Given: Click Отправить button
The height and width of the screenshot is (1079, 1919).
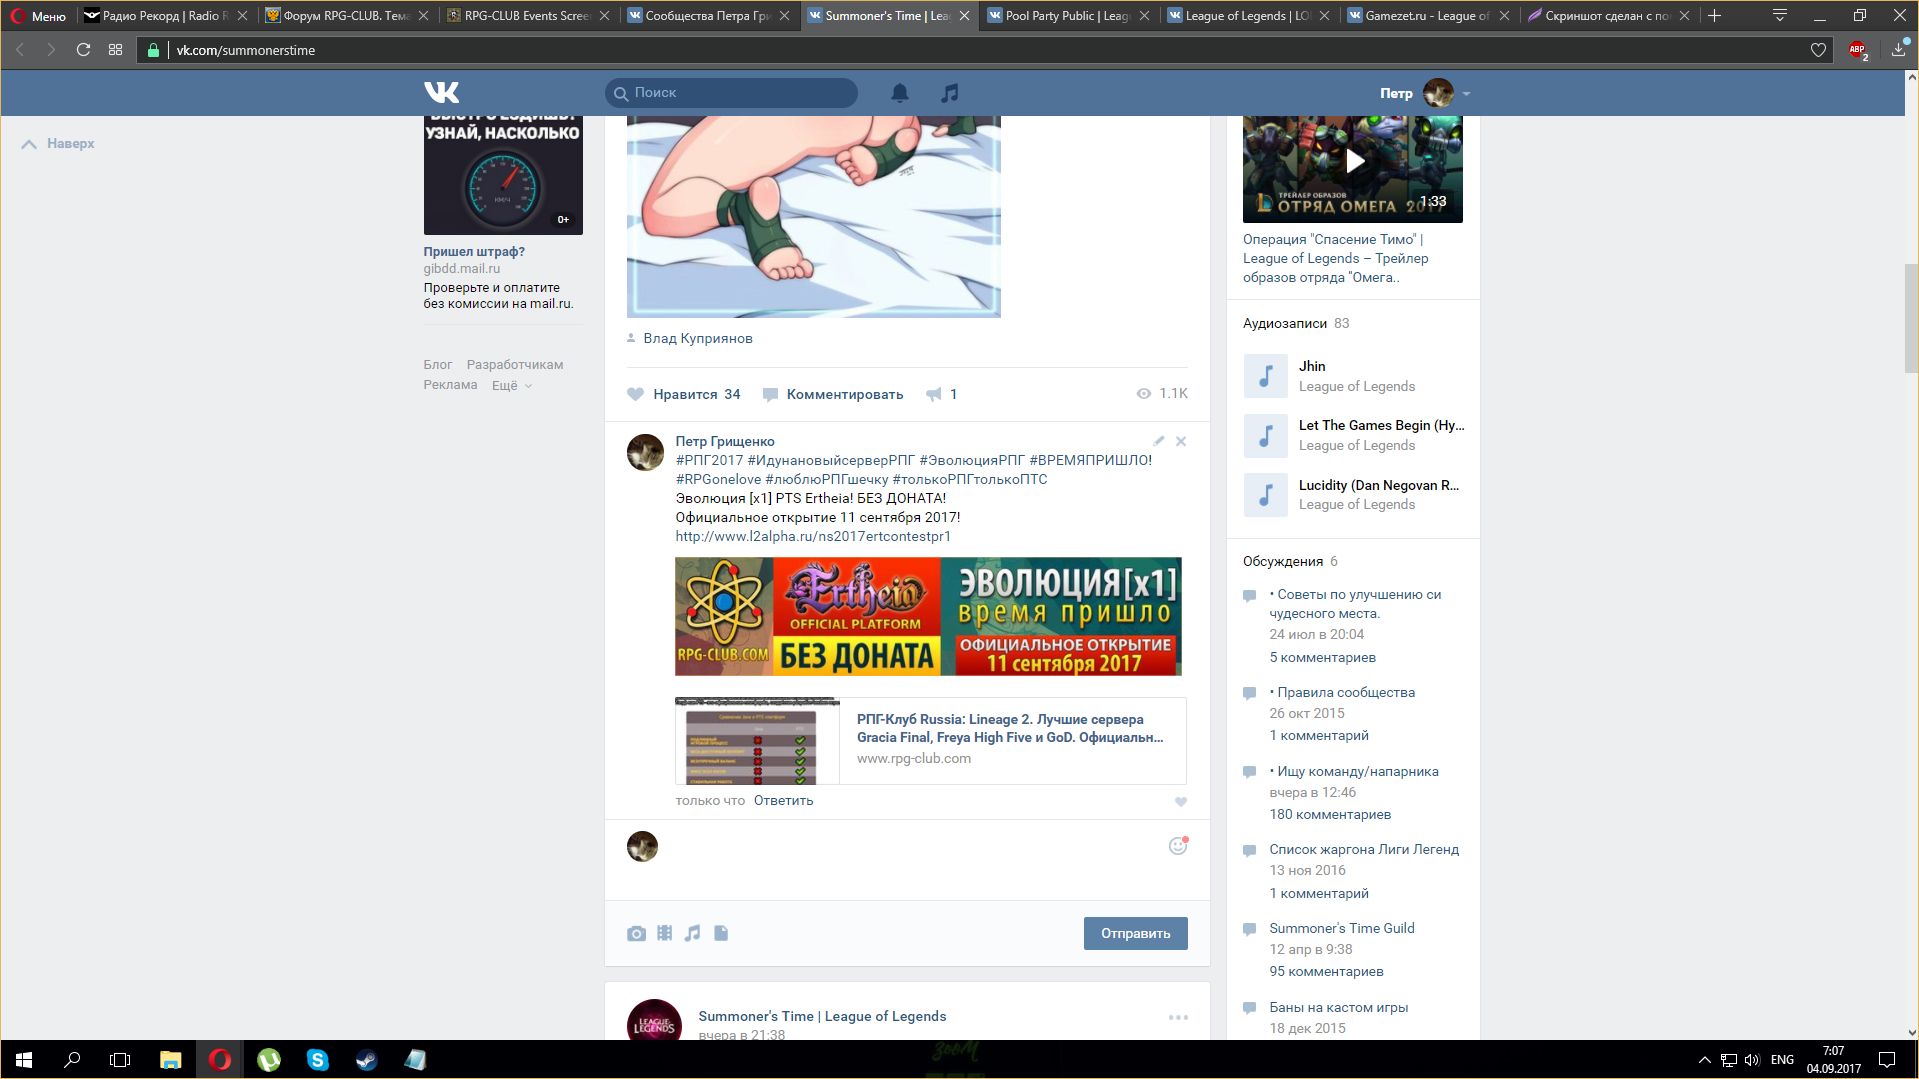Looking at the screenshot, I should (x=1135, y=933).
